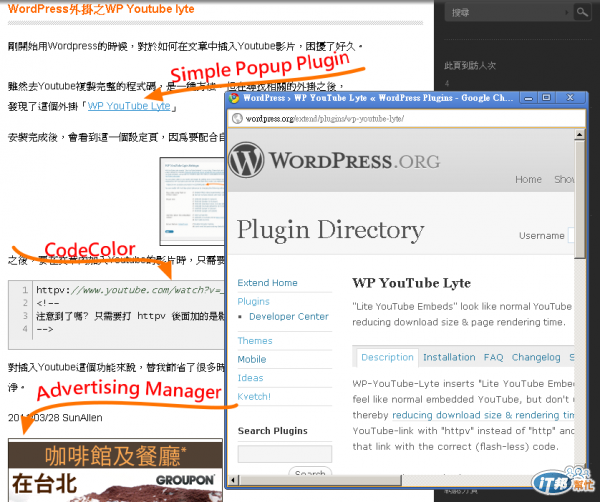Click the 搜尋 search field in sidebar

[x=509, y=13]
